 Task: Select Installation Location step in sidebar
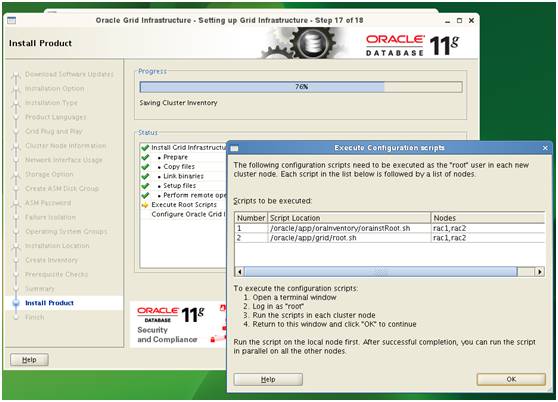pyautogui.click(x=57, y=246)
